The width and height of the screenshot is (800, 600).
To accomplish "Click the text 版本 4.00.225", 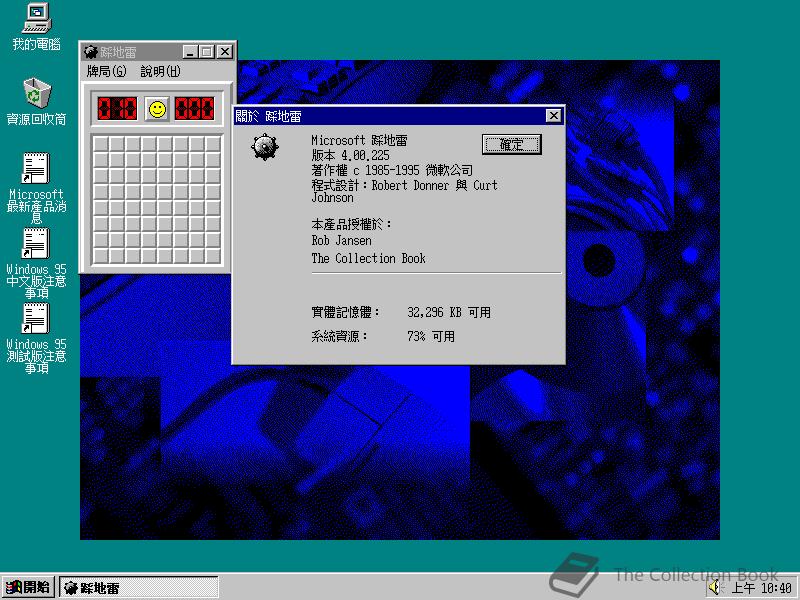I will 351,155.
